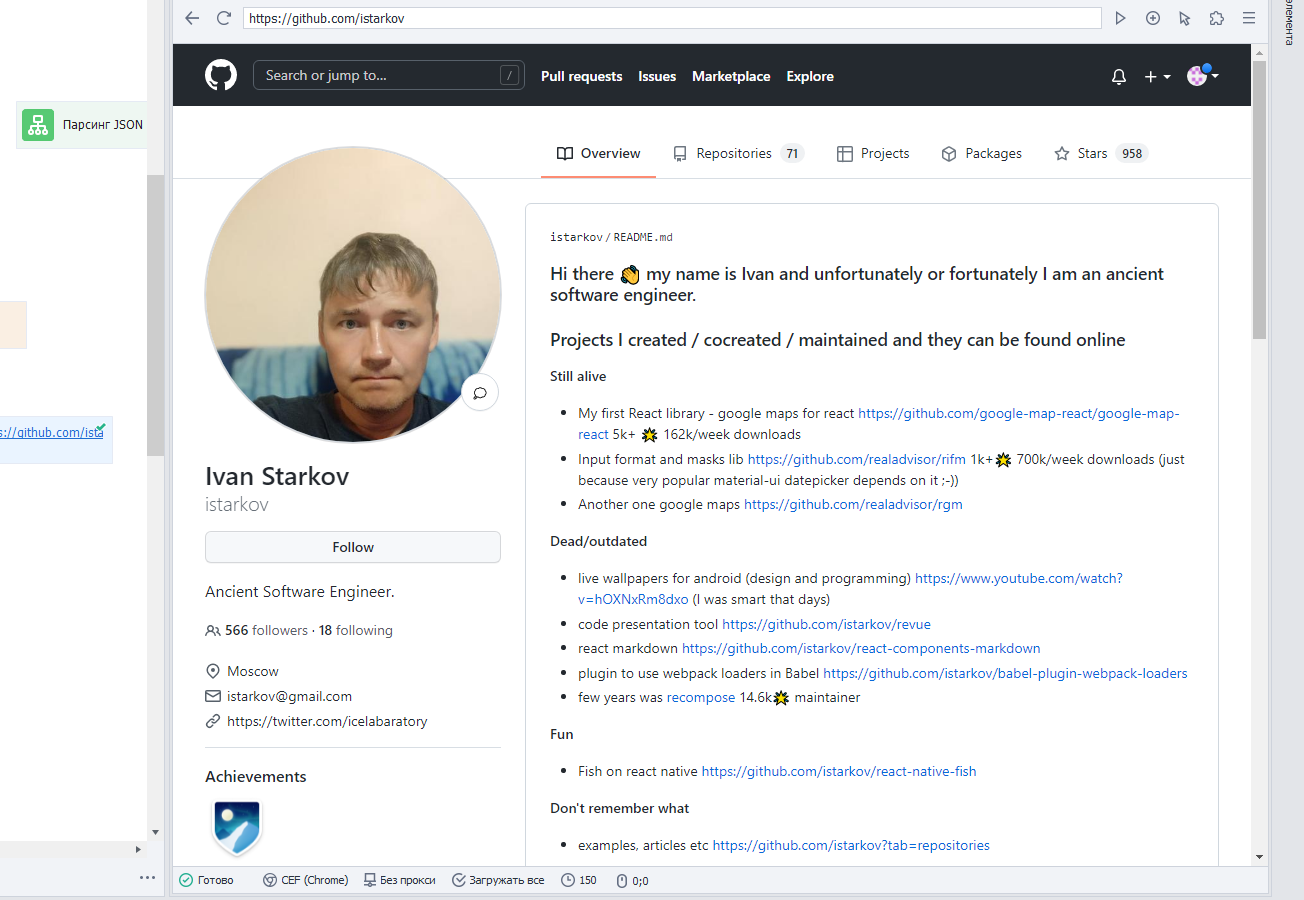1304x900 pixels.
Task: Click the web page vertical scrollbar
Action: coord(1259,200)
